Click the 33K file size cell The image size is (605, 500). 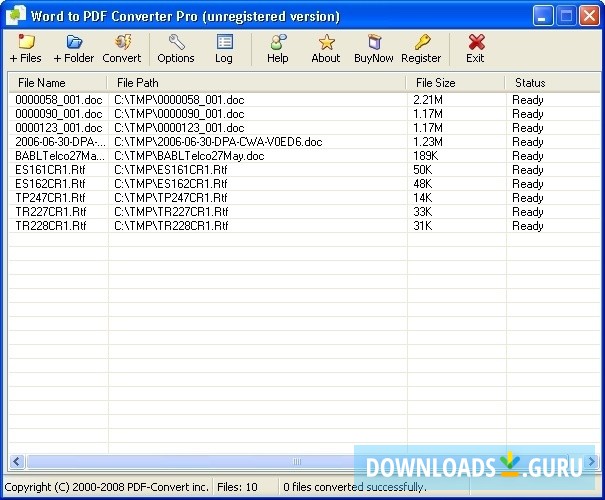(422, 212)
